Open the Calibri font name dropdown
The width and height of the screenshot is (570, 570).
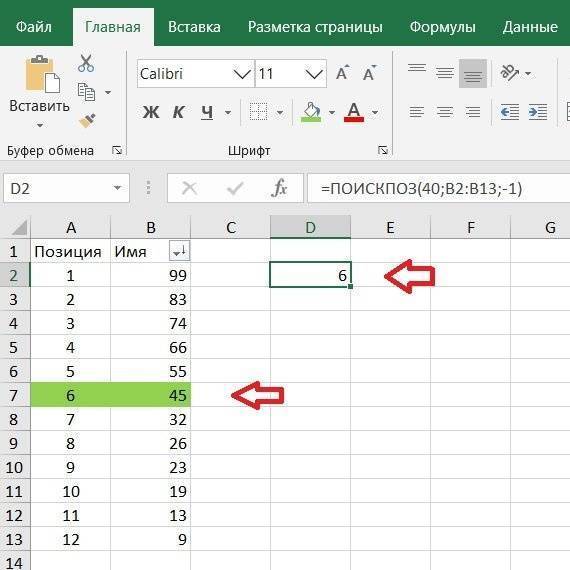click(x=242, y=74)
